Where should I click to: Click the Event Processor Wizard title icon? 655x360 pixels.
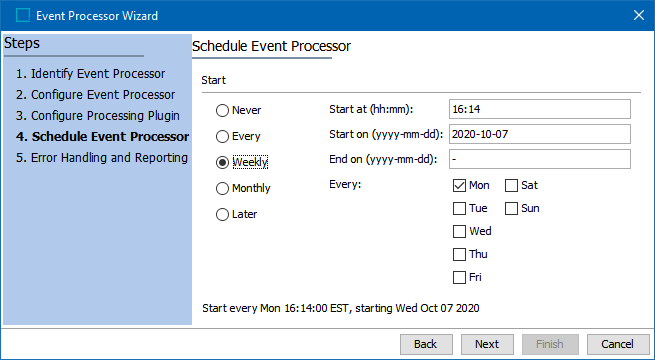tap(23, 15)
